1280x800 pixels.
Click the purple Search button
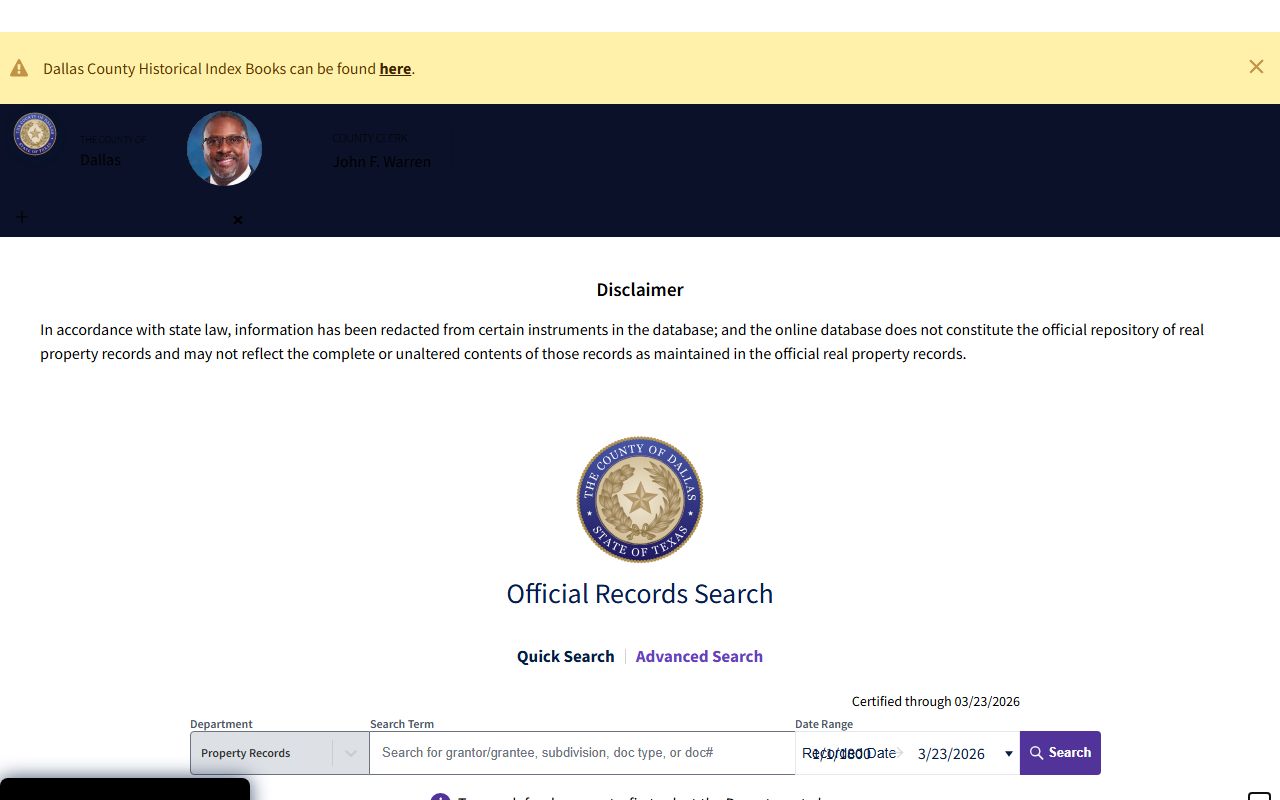1060,753
